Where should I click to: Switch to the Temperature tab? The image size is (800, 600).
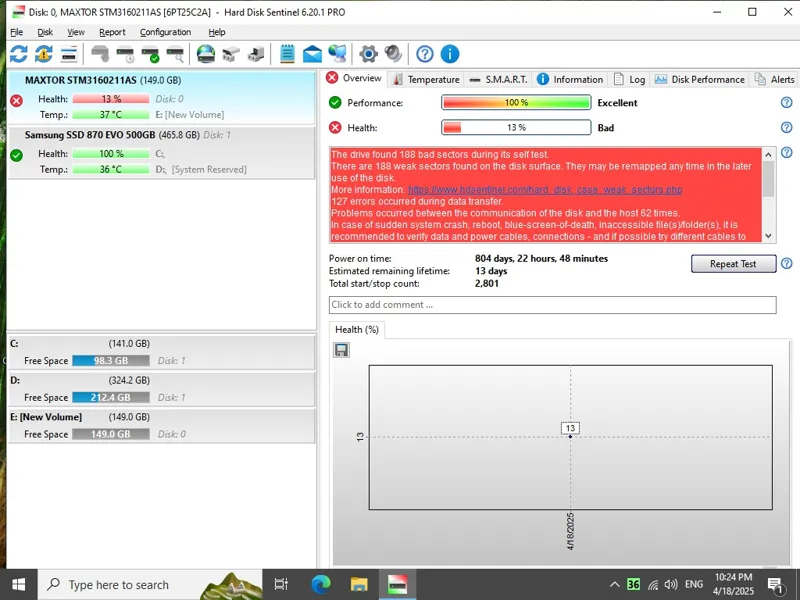click(426, 79)
